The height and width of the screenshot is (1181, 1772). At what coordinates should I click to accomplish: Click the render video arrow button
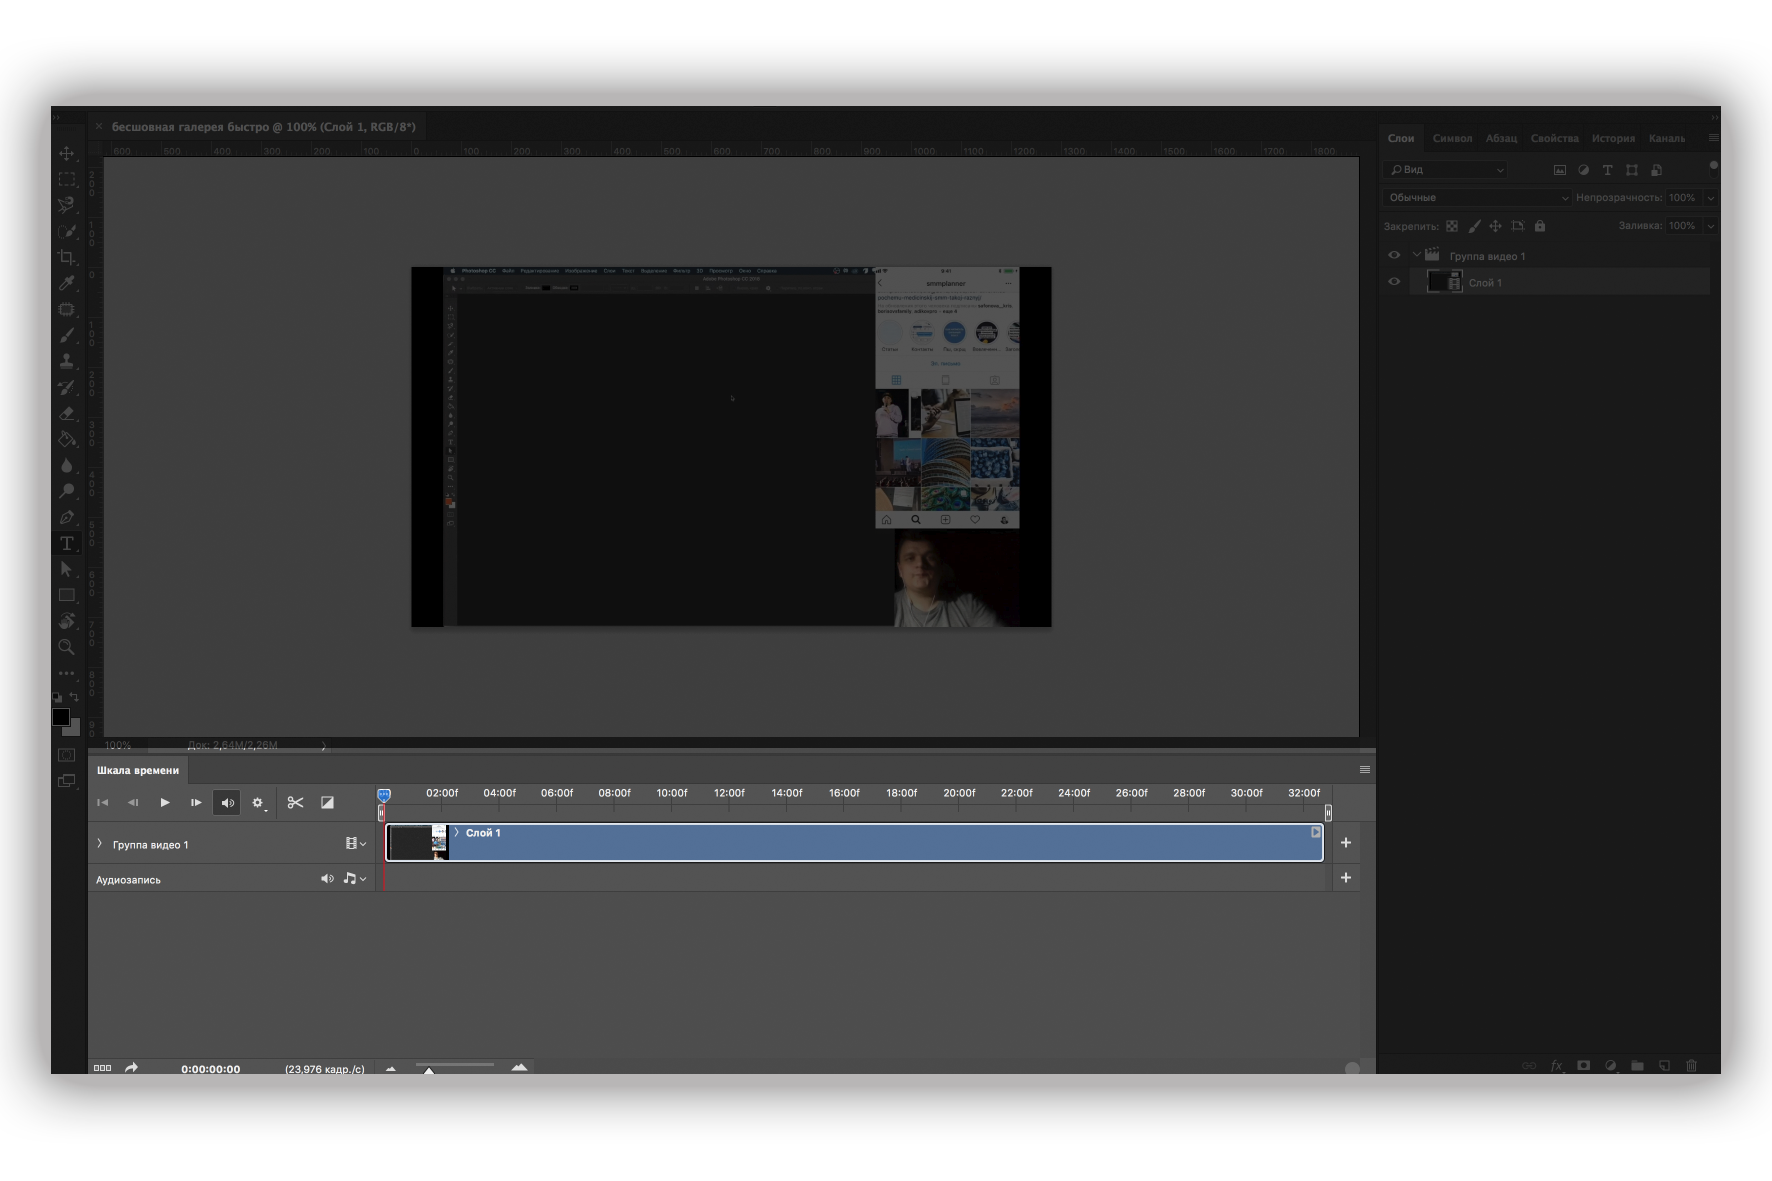[131, 1068]
